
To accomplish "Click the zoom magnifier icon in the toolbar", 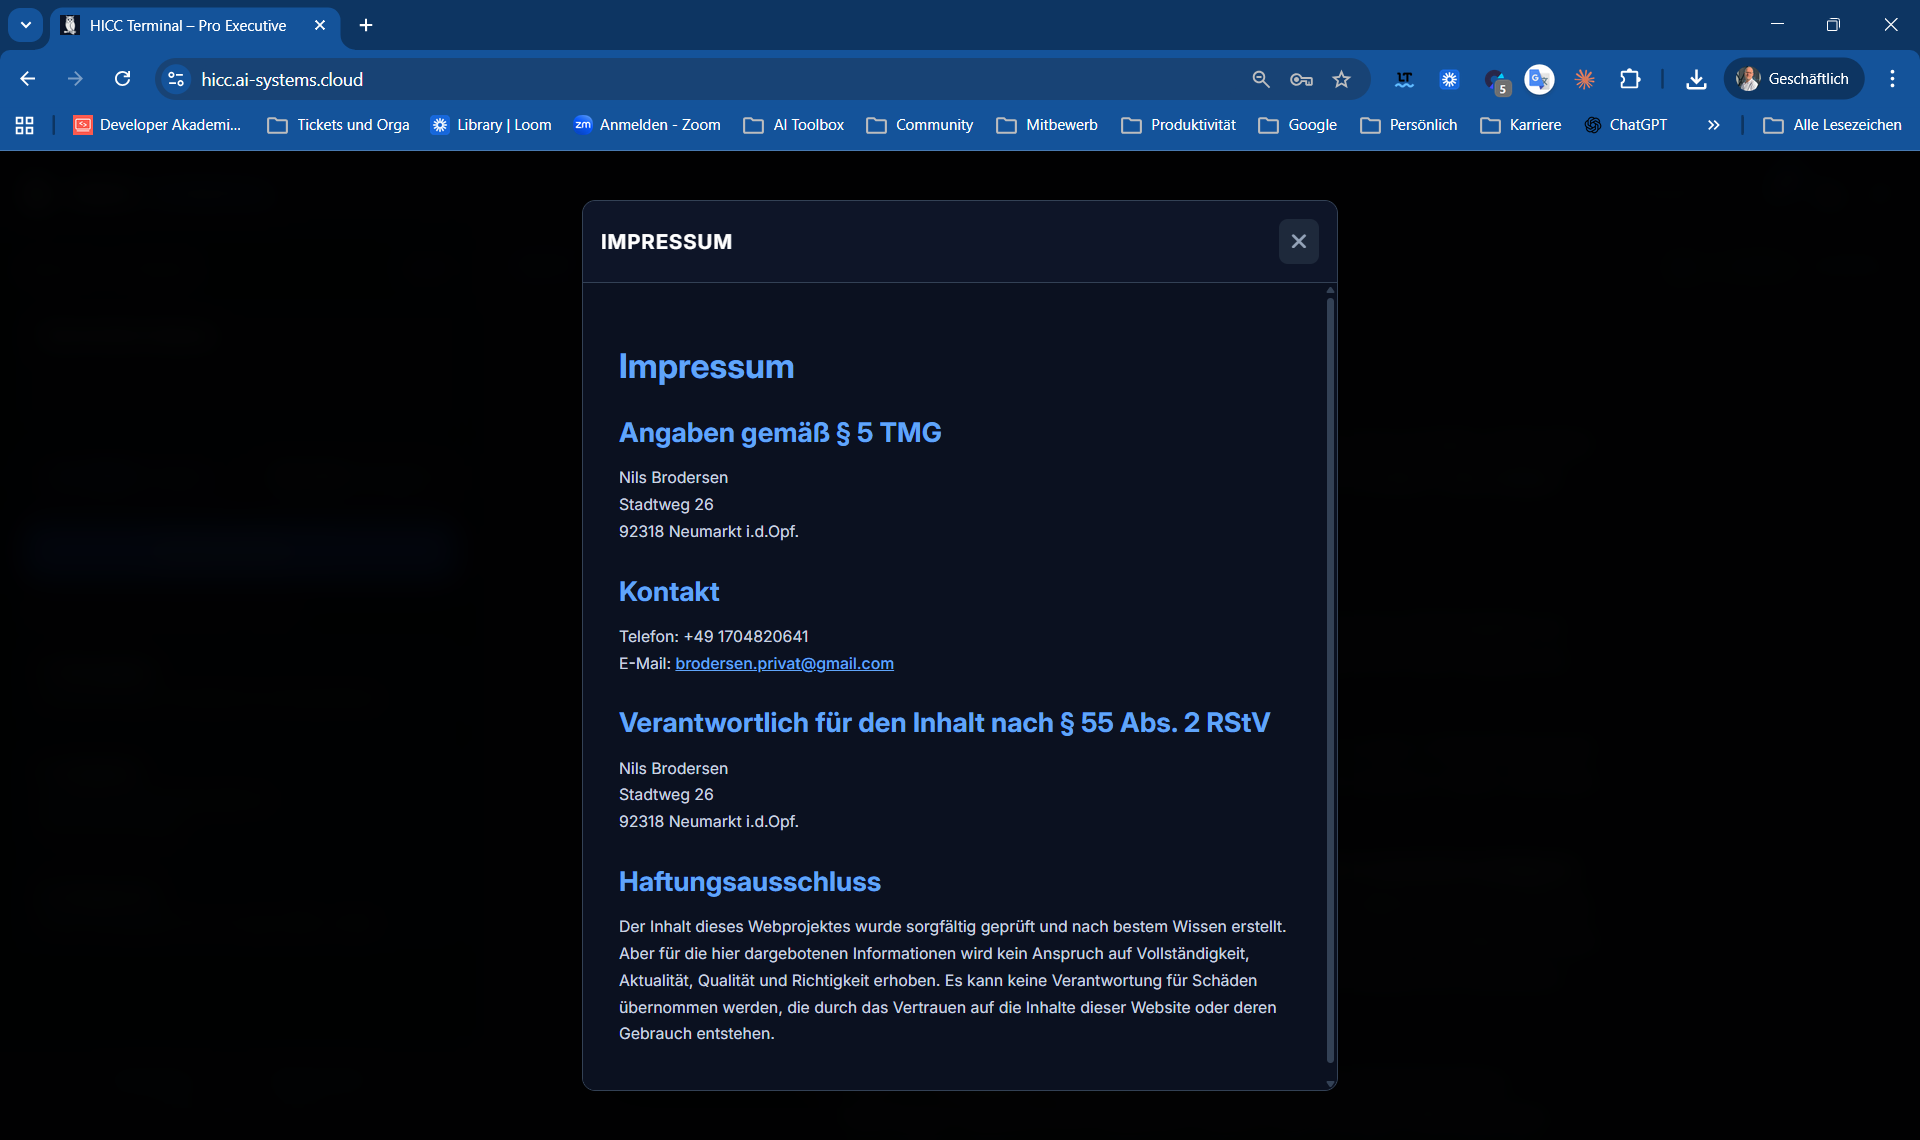I will pyautogui.click(x=1260, y=79).
